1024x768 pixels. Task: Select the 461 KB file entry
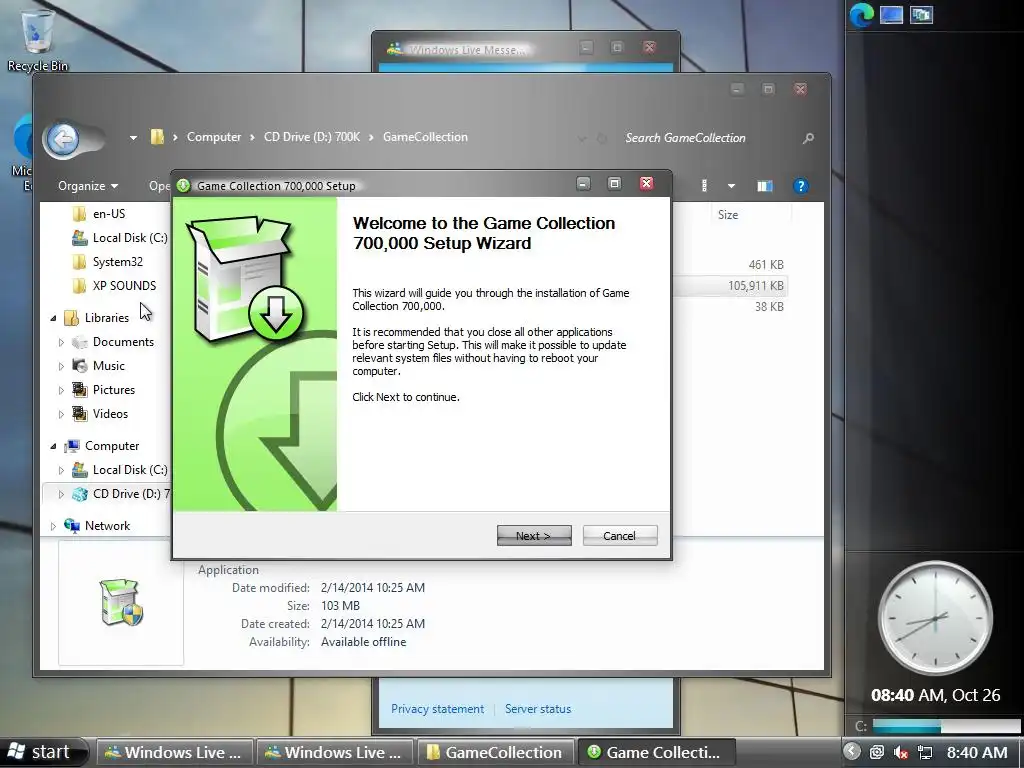tap(765, 264)
